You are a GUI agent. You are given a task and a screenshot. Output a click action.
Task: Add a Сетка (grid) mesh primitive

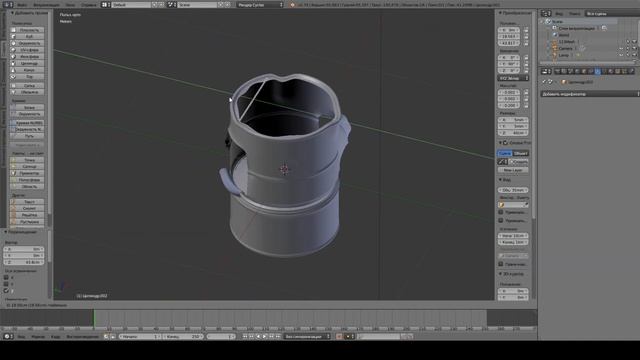pyautogui.click(x=27, y=86)
